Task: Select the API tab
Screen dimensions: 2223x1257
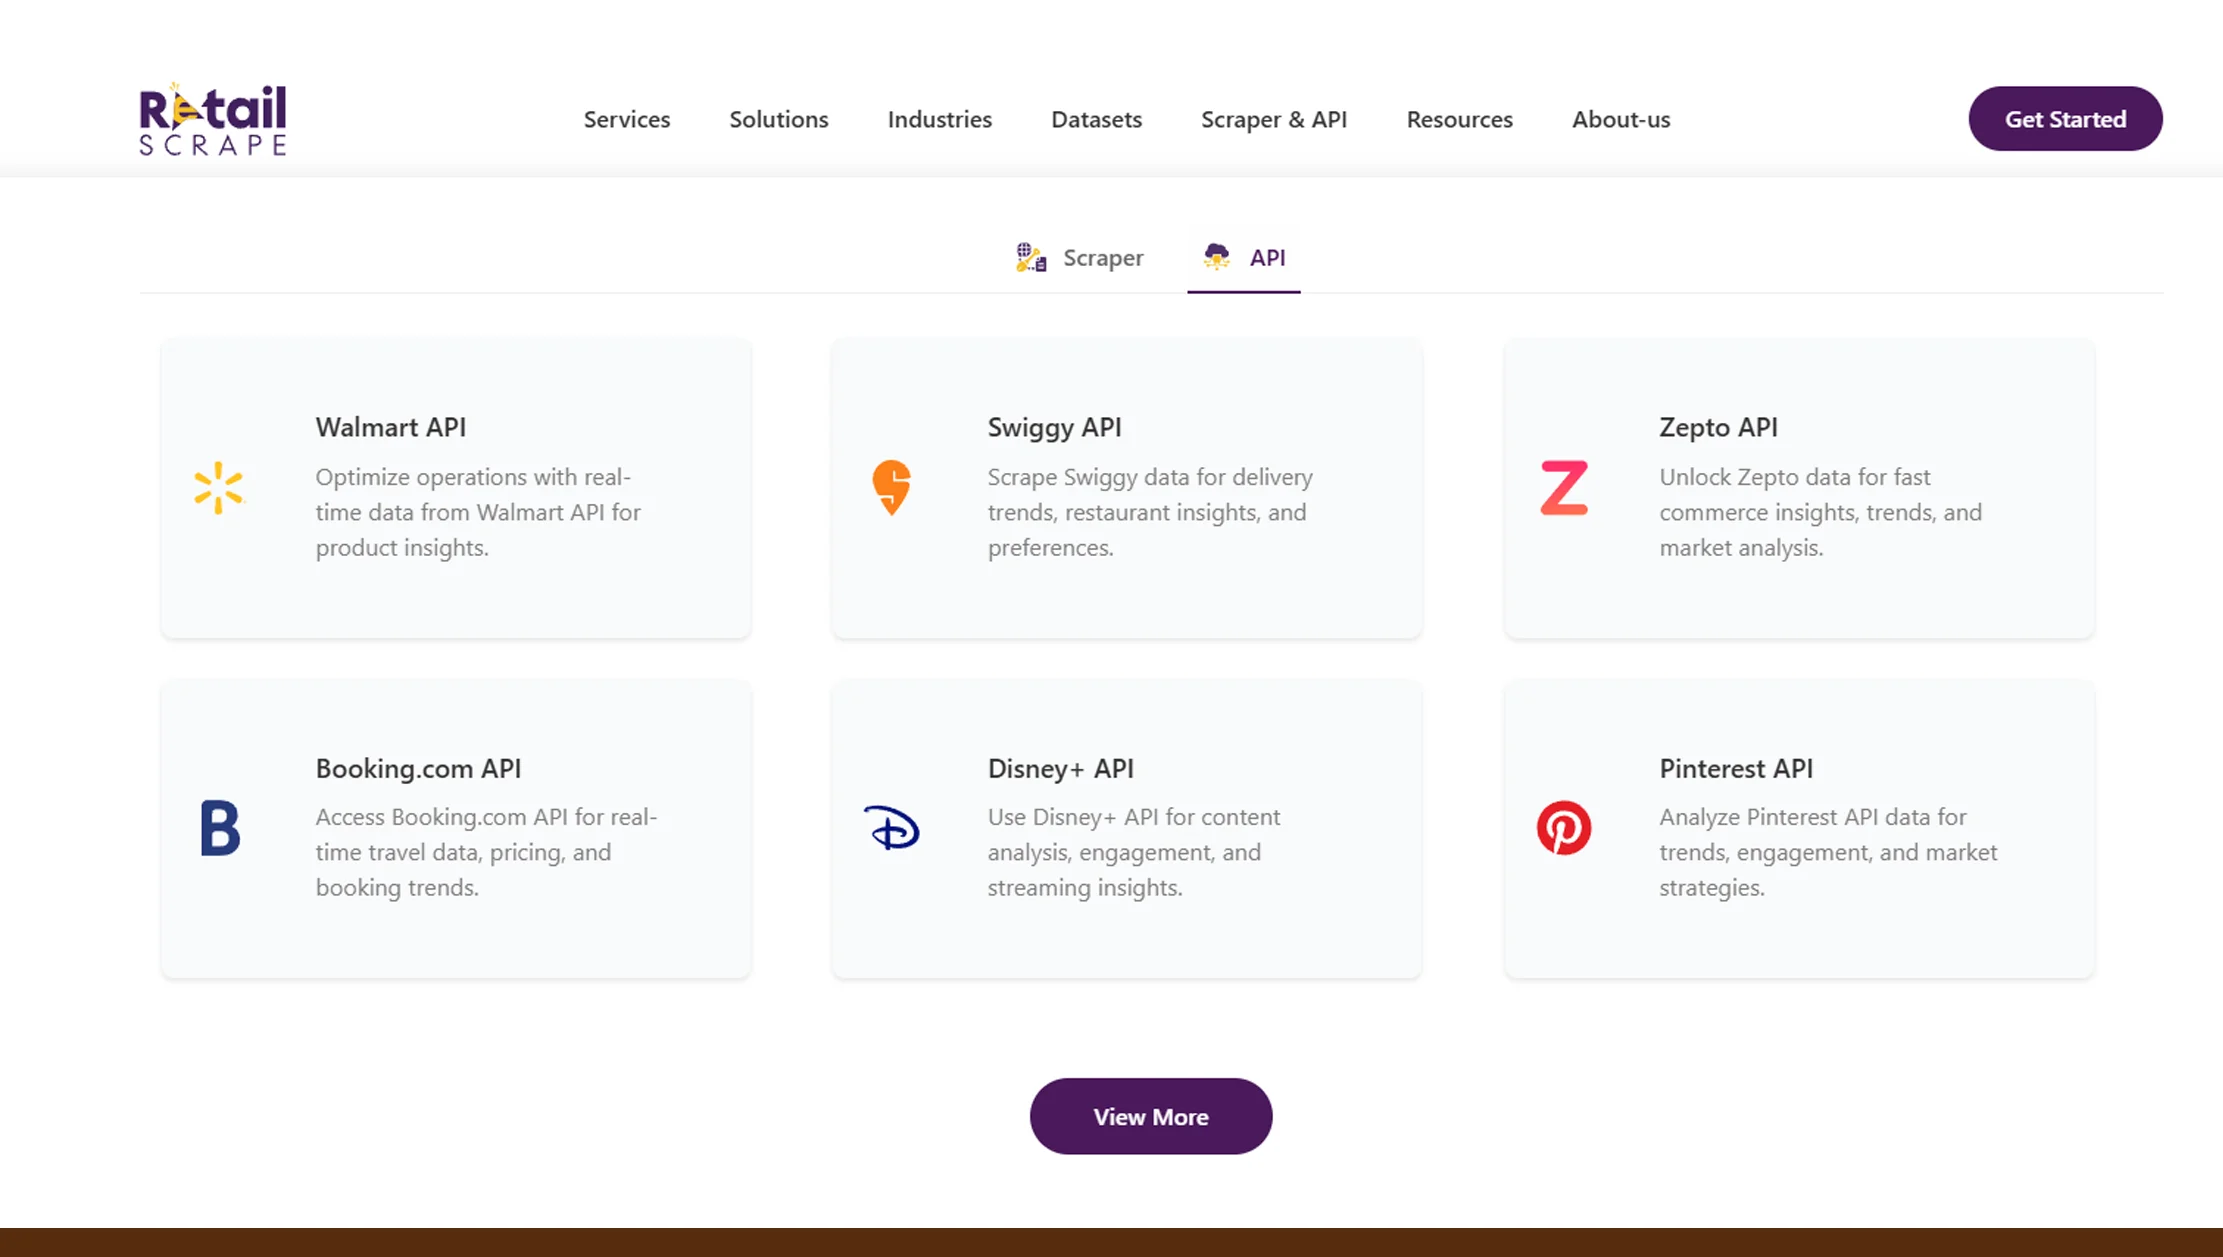Action: coord(1265,257)
